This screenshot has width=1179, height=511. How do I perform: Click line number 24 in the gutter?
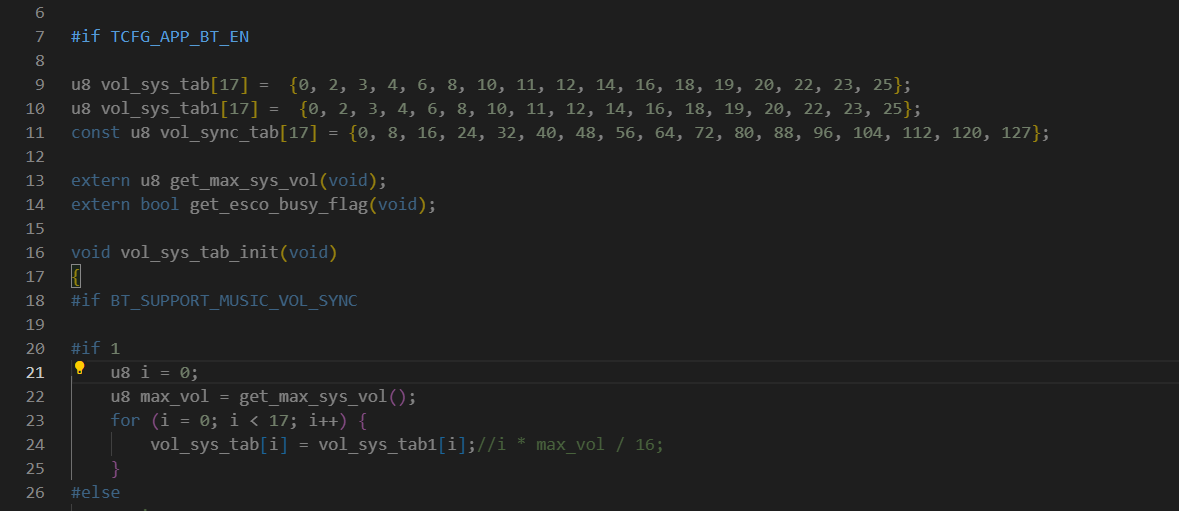[35, 445]
